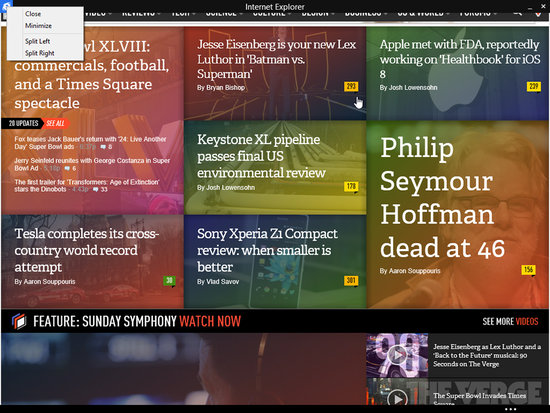Click the 156 comment badge on Philip Seymour Hoffman story

[528, 270]
